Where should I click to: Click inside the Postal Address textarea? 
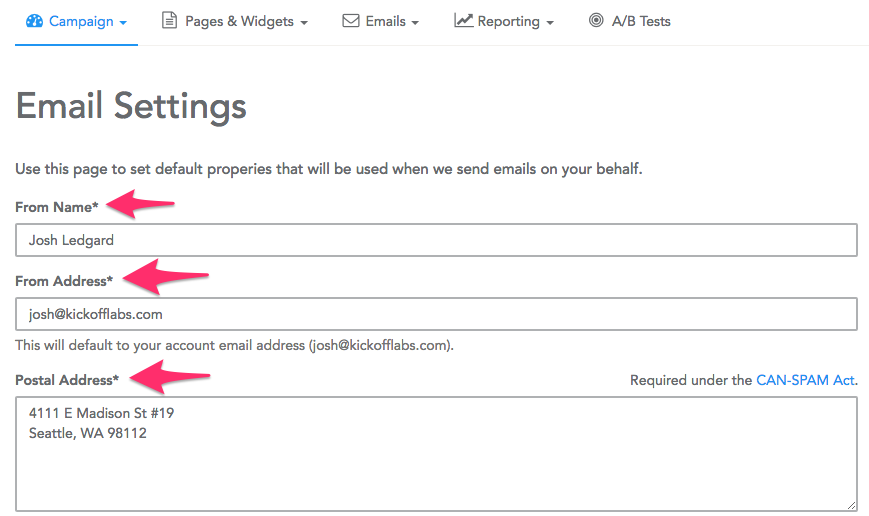436,460
